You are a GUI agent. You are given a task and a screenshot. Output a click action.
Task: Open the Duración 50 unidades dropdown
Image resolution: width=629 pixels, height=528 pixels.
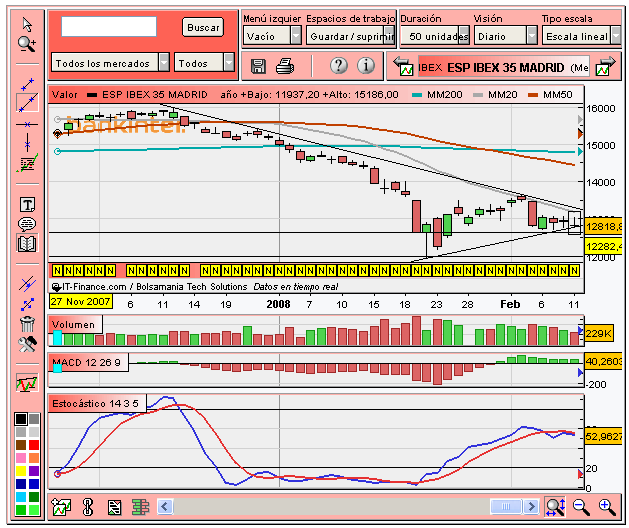pos(435,36)
